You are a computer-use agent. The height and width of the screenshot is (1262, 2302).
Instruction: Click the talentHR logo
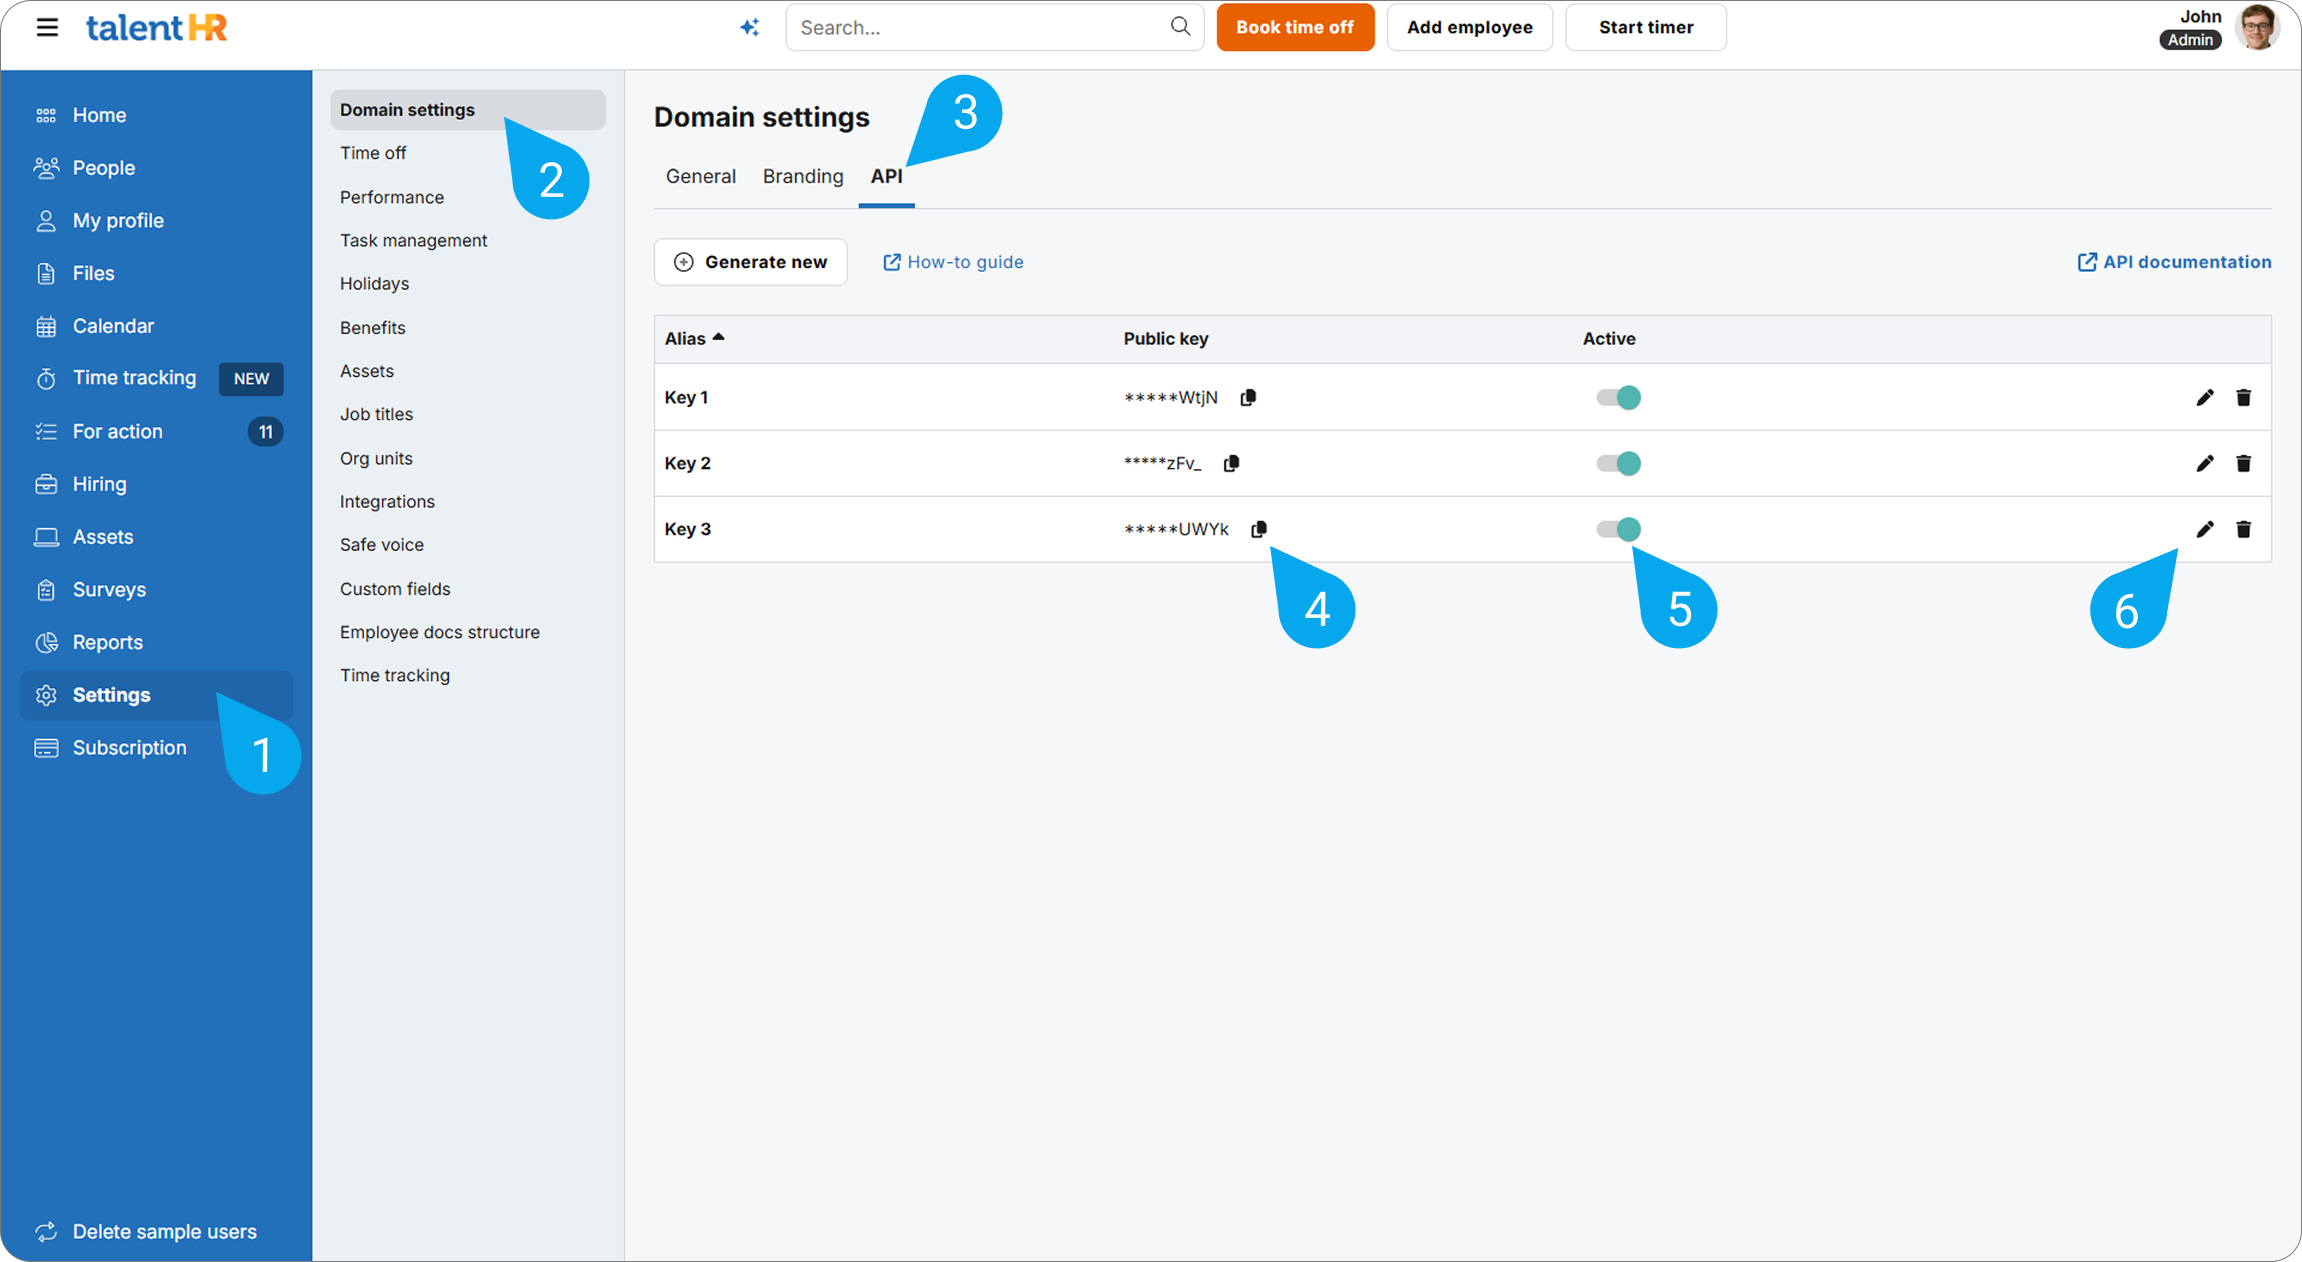[x=157, y=27]
